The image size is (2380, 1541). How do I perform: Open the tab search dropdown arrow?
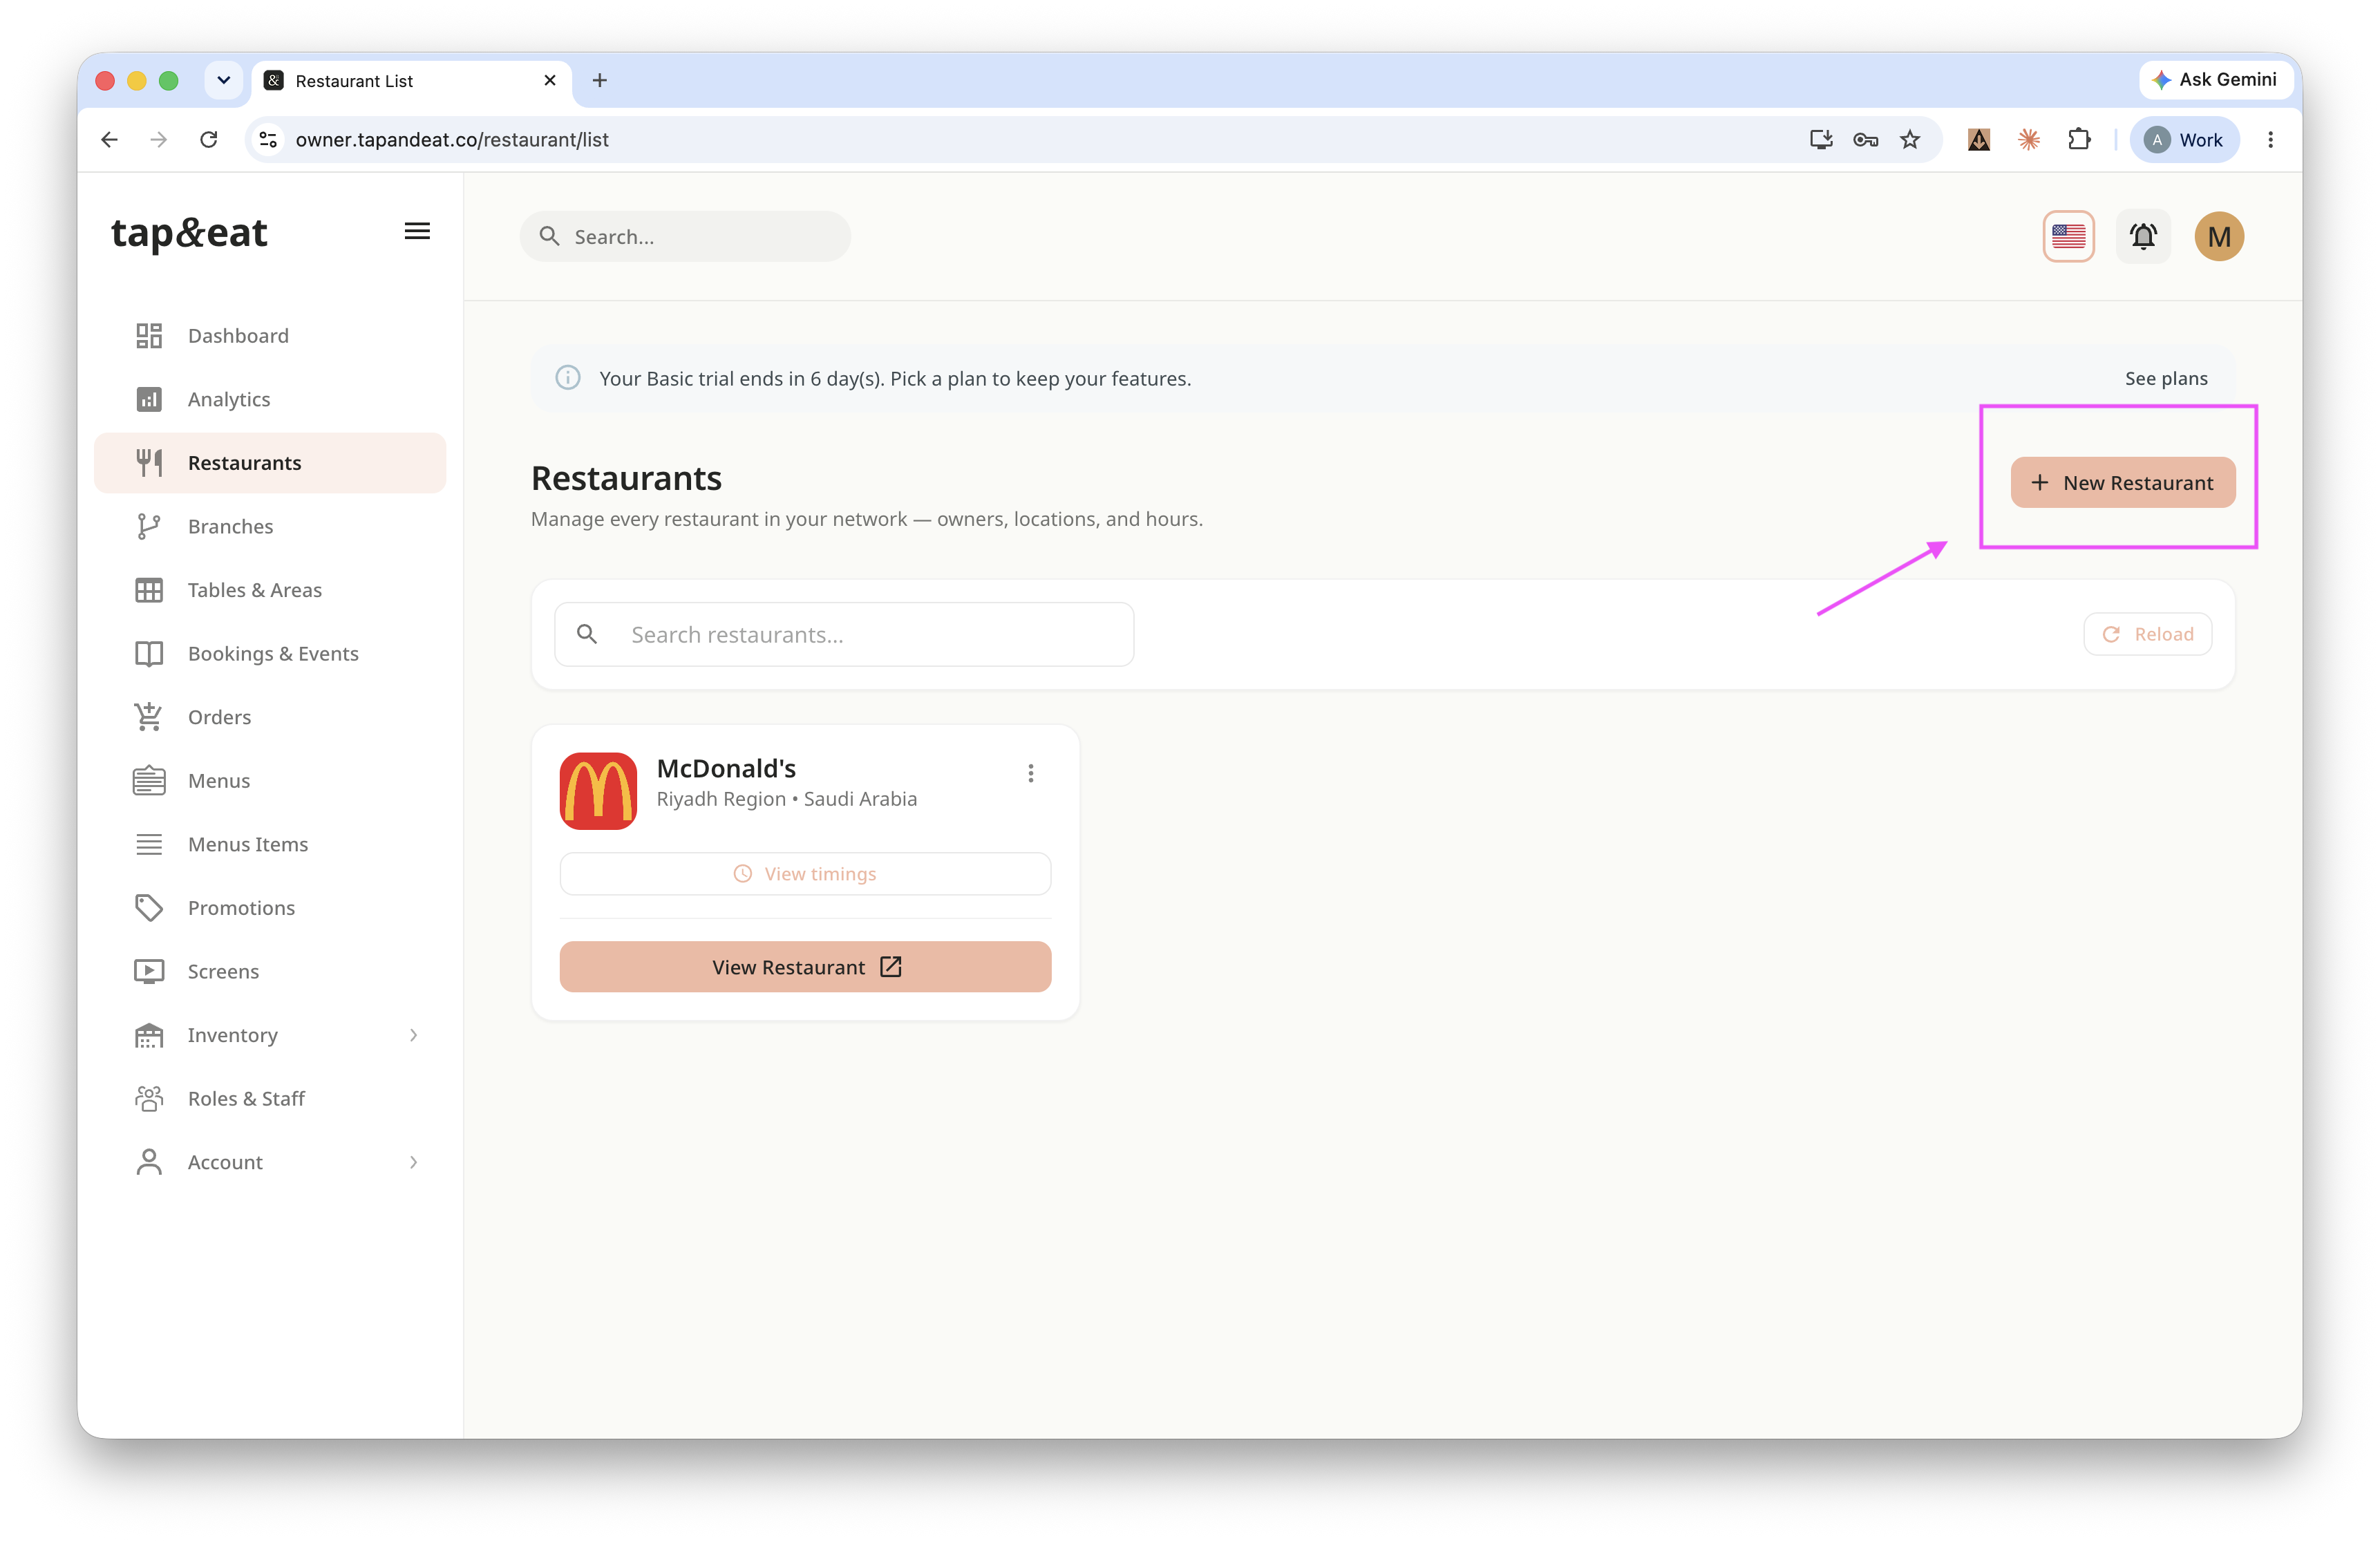pos(224,80)
